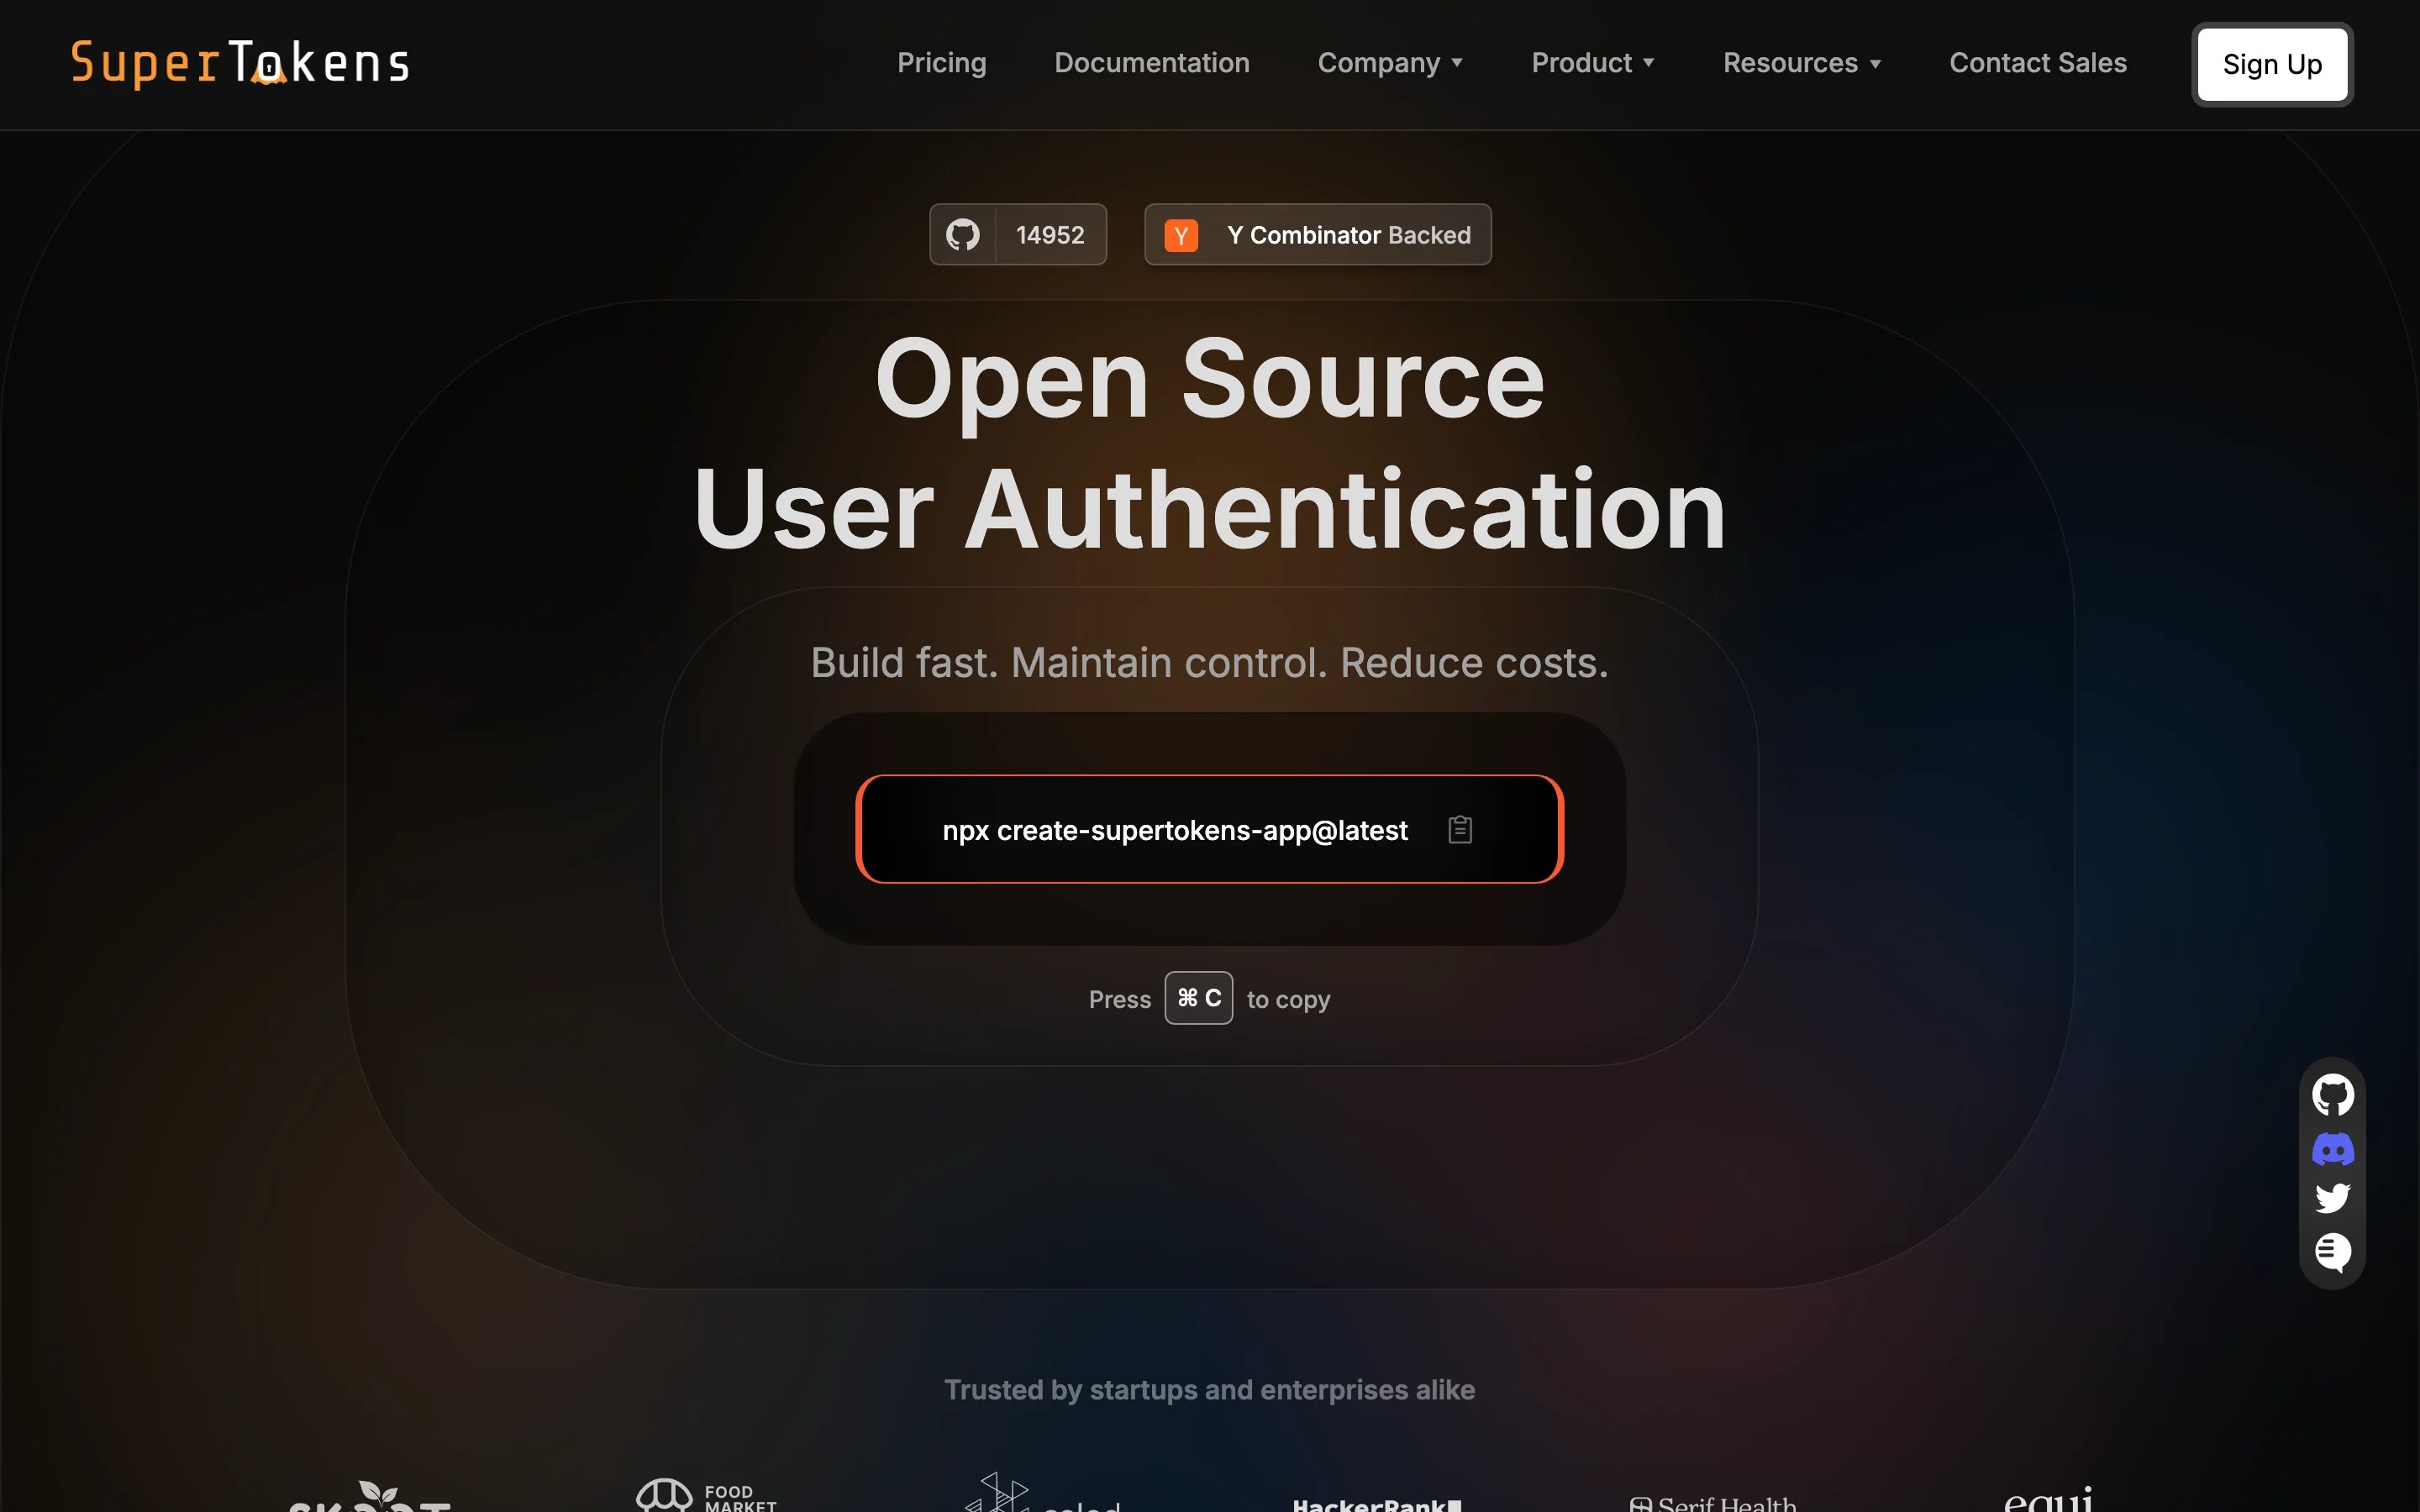Click the orange Y Combinator logo
Viewport: 2420px width, 1512px height.
(1181, 235)
